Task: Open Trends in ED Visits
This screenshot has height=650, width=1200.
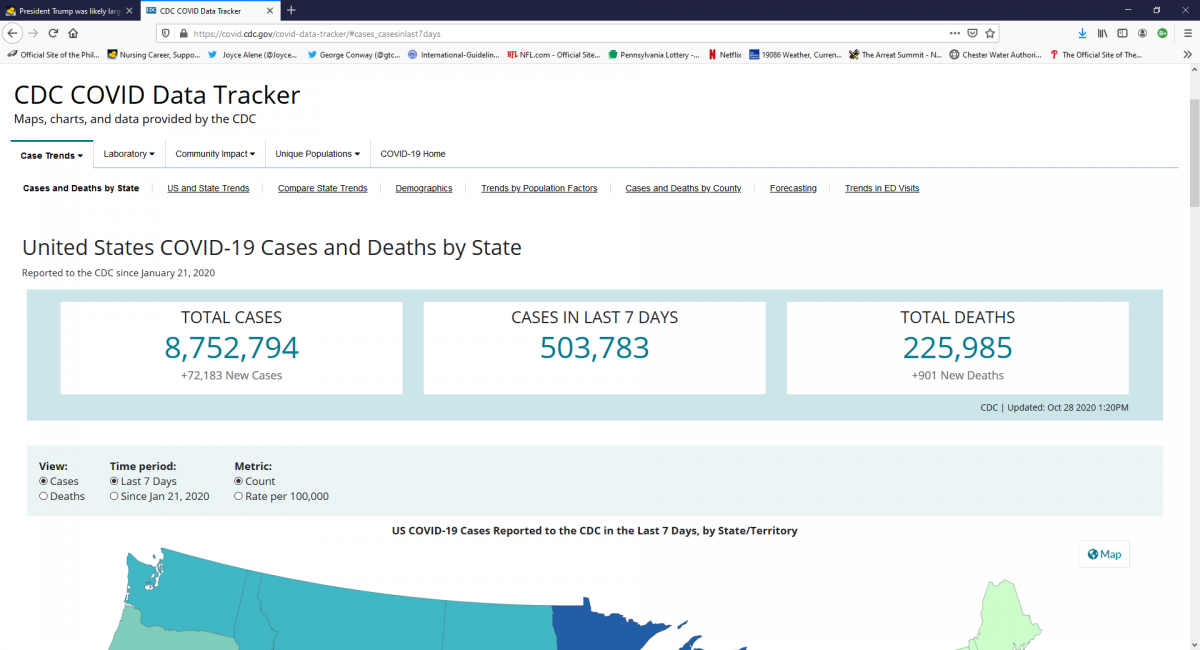Action: [882, 188]
